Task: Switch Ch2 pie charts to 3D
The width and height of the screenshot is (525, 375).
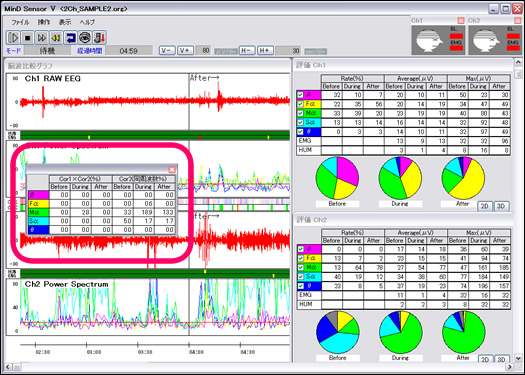Action: (x=501, y=360)
